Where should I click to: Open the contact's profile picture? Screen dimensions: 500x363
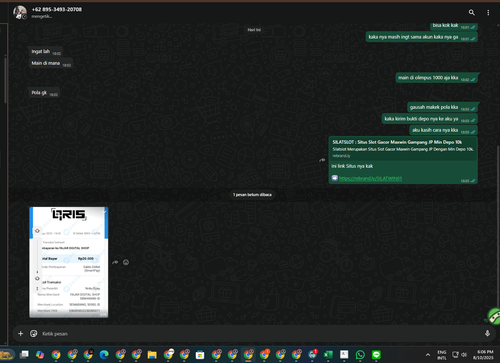(x=20, y=12)
